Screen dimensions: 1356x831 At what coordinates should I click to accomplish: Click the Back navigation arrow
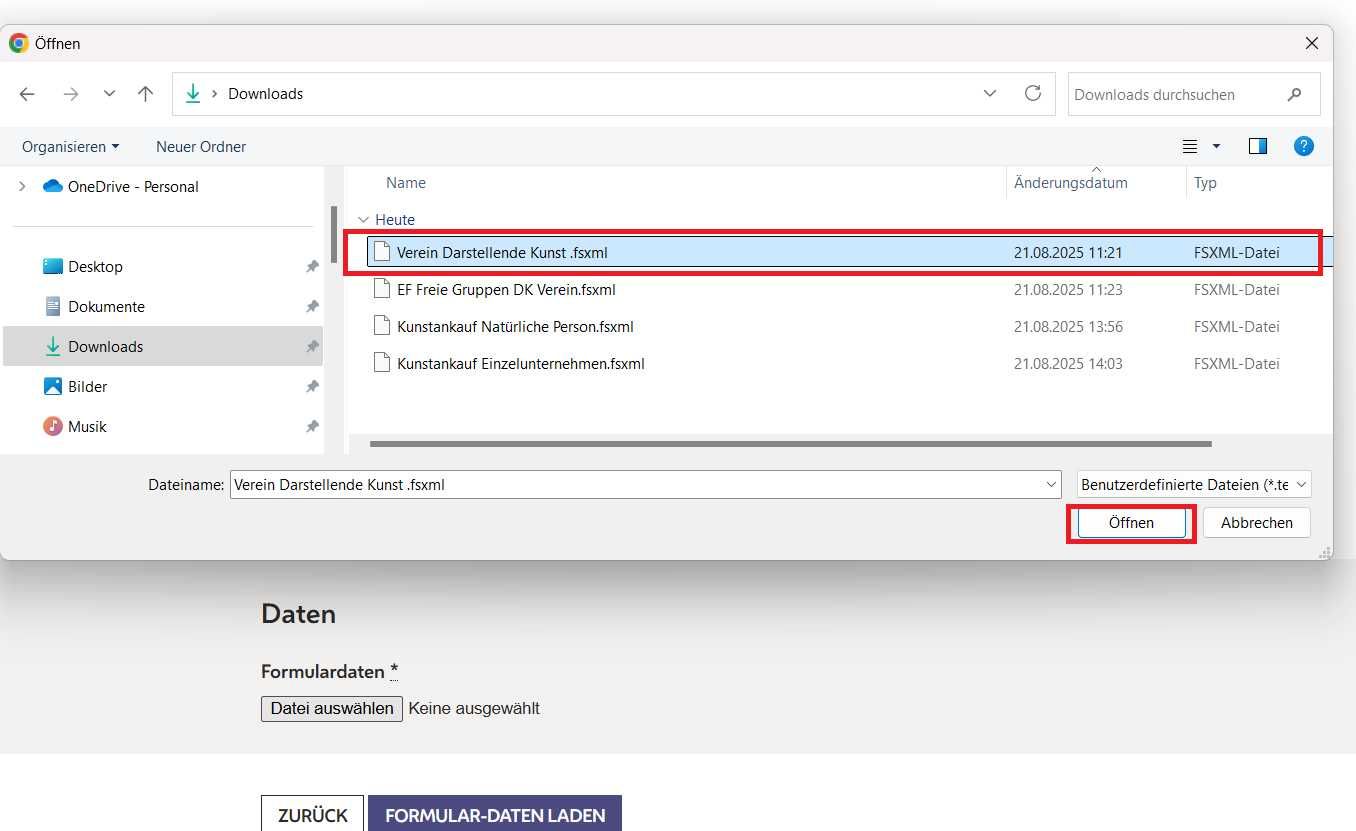(x=27, y=94)
